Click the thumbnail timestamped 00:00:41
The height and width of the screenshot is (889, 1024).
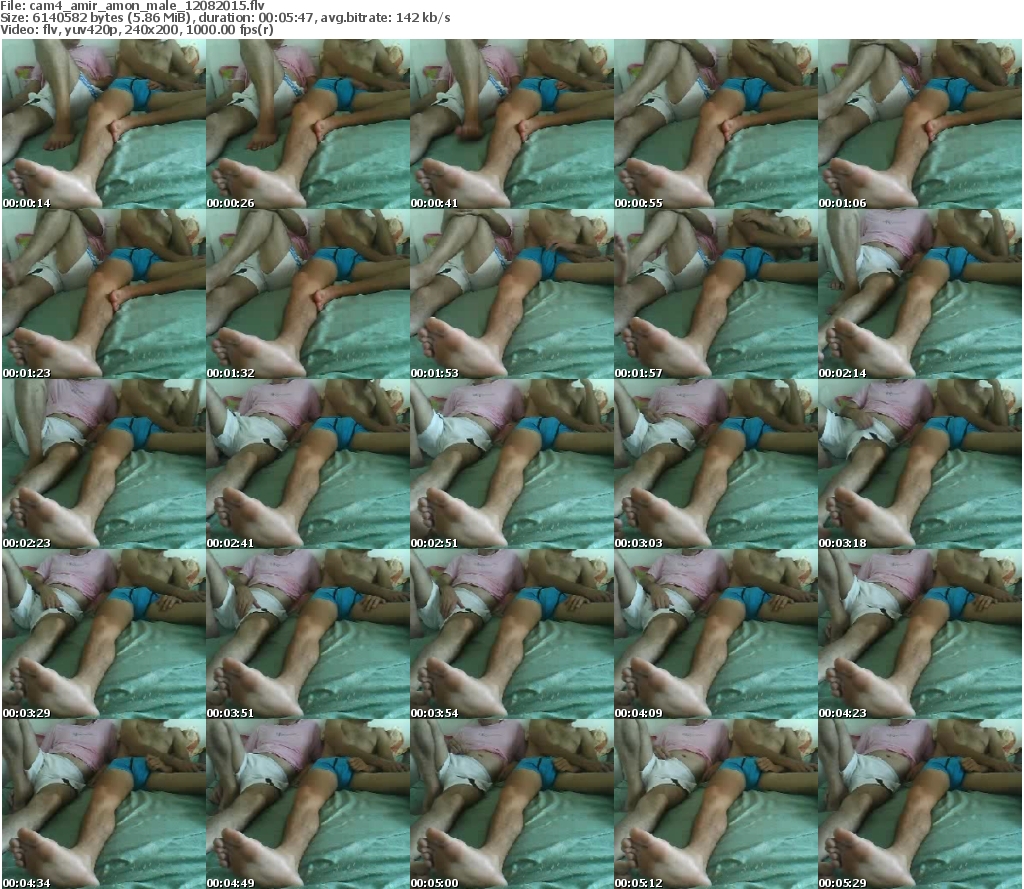512,124
